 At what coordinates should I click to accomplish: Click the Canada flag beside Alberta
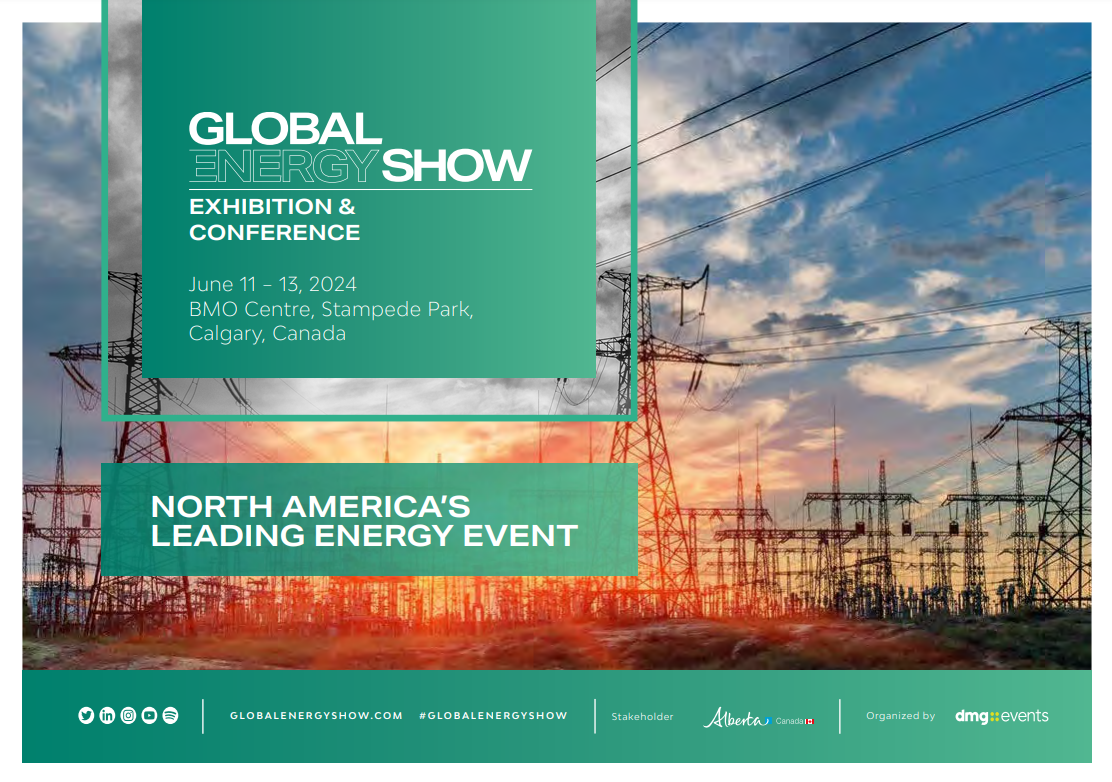(809, 721)
